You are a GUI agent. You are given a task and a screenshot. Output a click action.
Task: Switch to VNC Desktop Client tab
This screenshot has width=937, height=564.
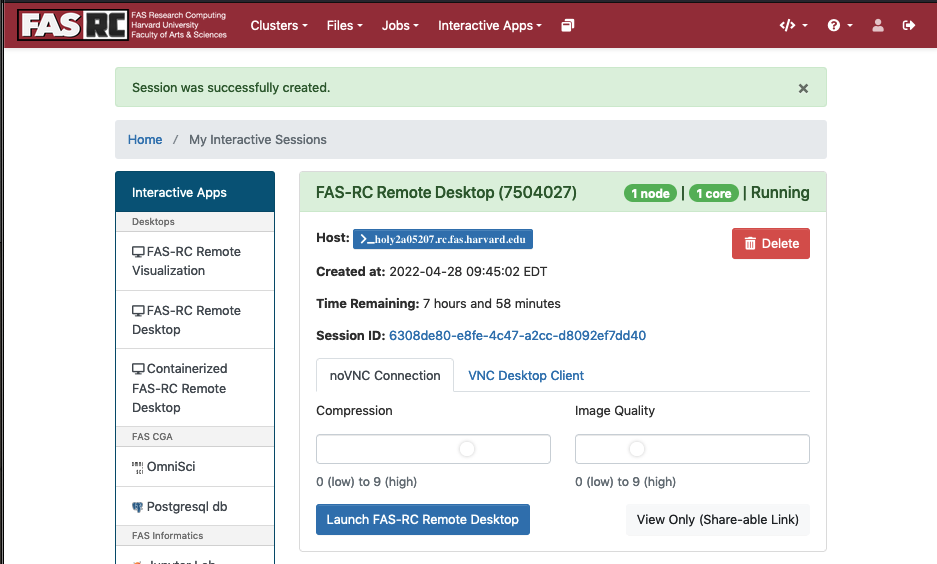[526, 376]
